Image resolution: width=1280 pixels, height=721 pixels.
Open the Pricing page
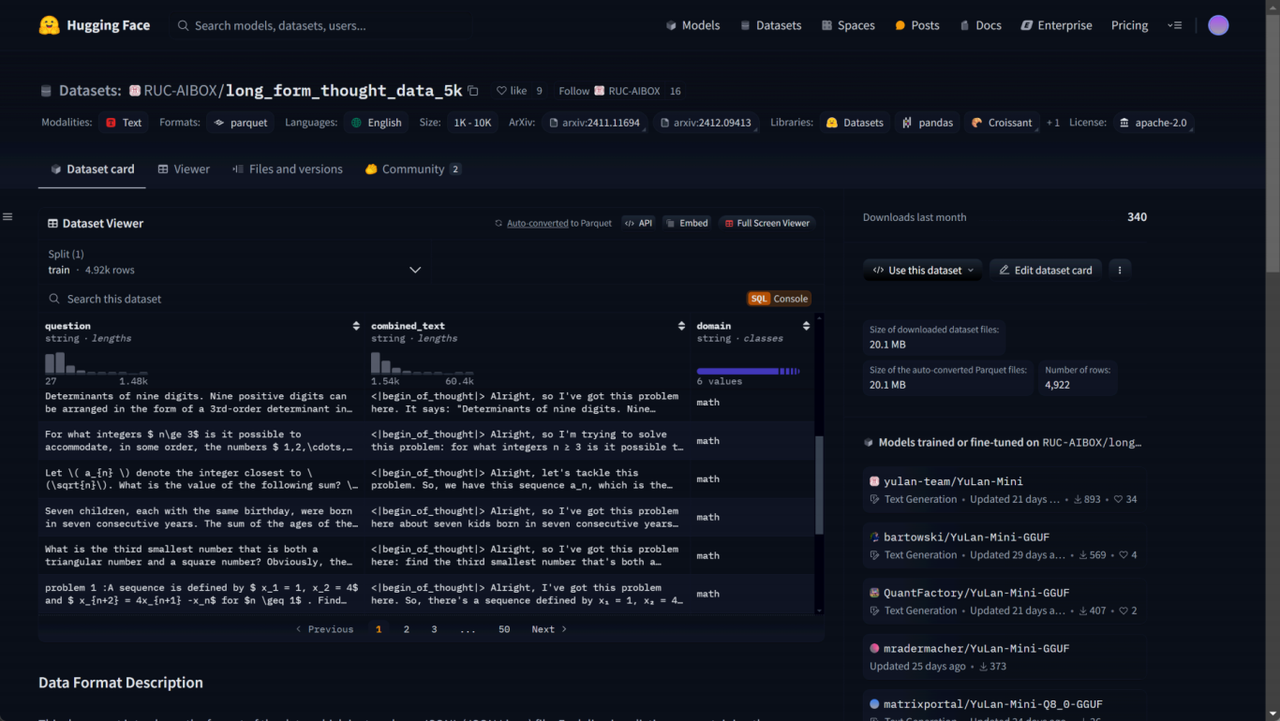click(1129, 25)
